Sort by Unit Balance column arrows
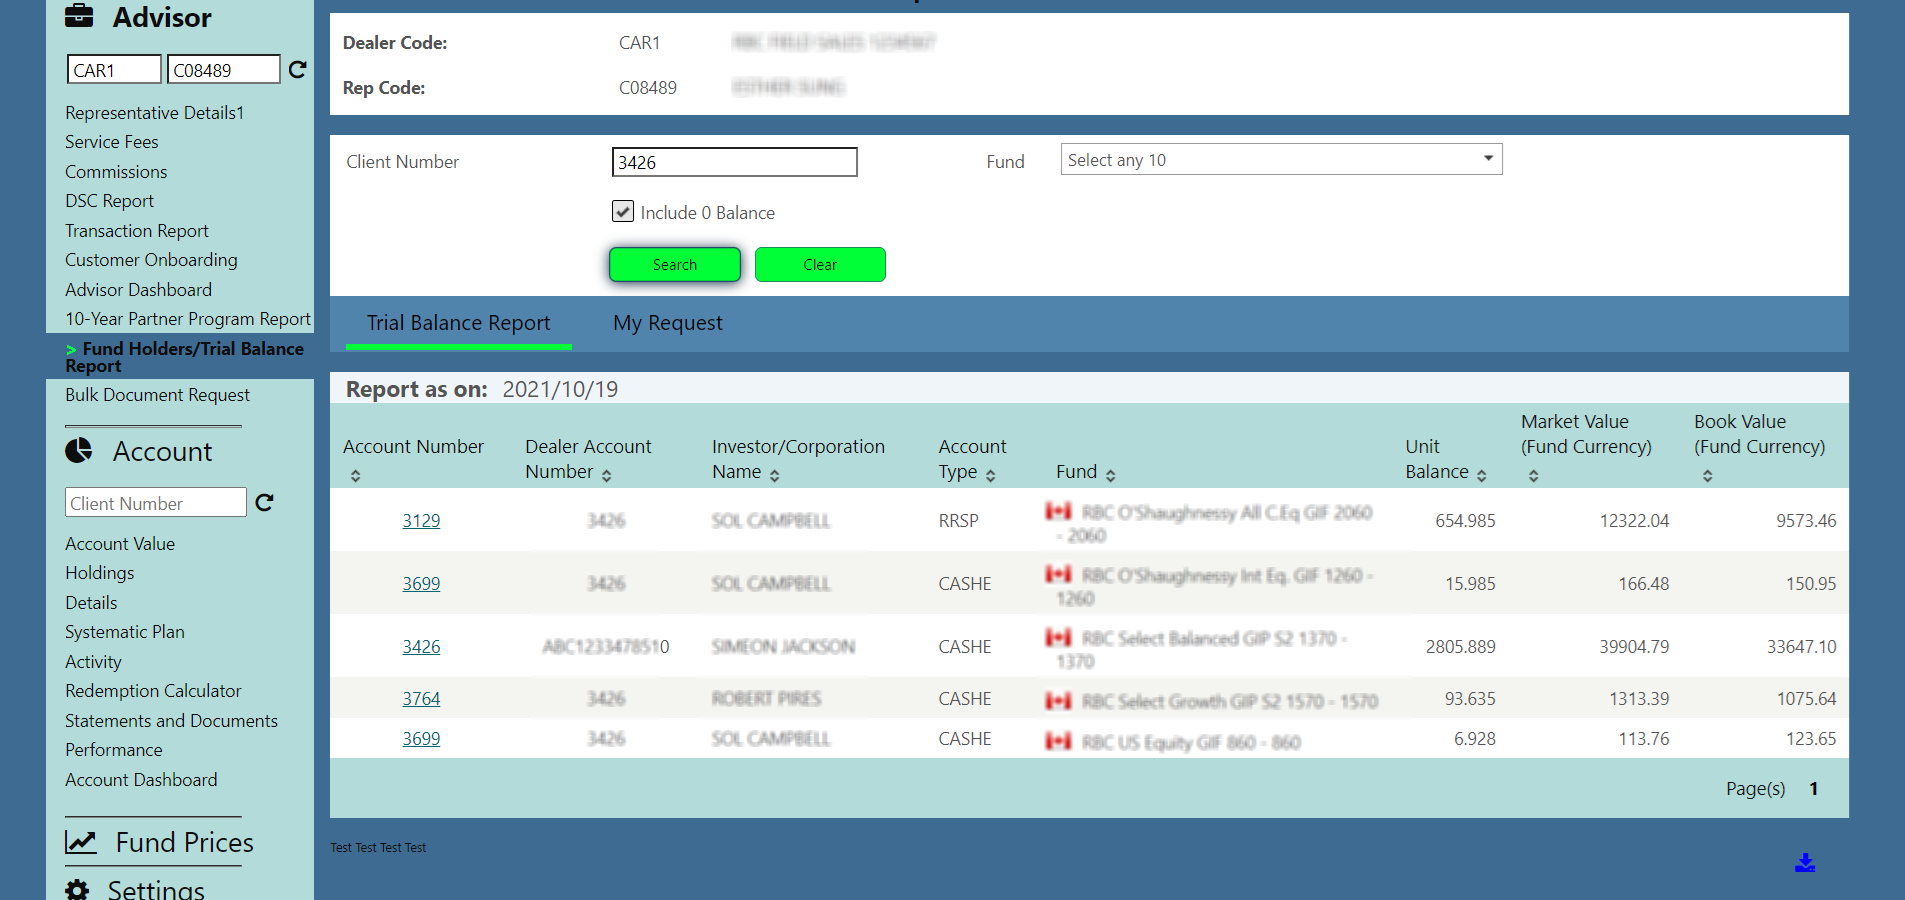The image size is (1905, 900). (1481, 476)
